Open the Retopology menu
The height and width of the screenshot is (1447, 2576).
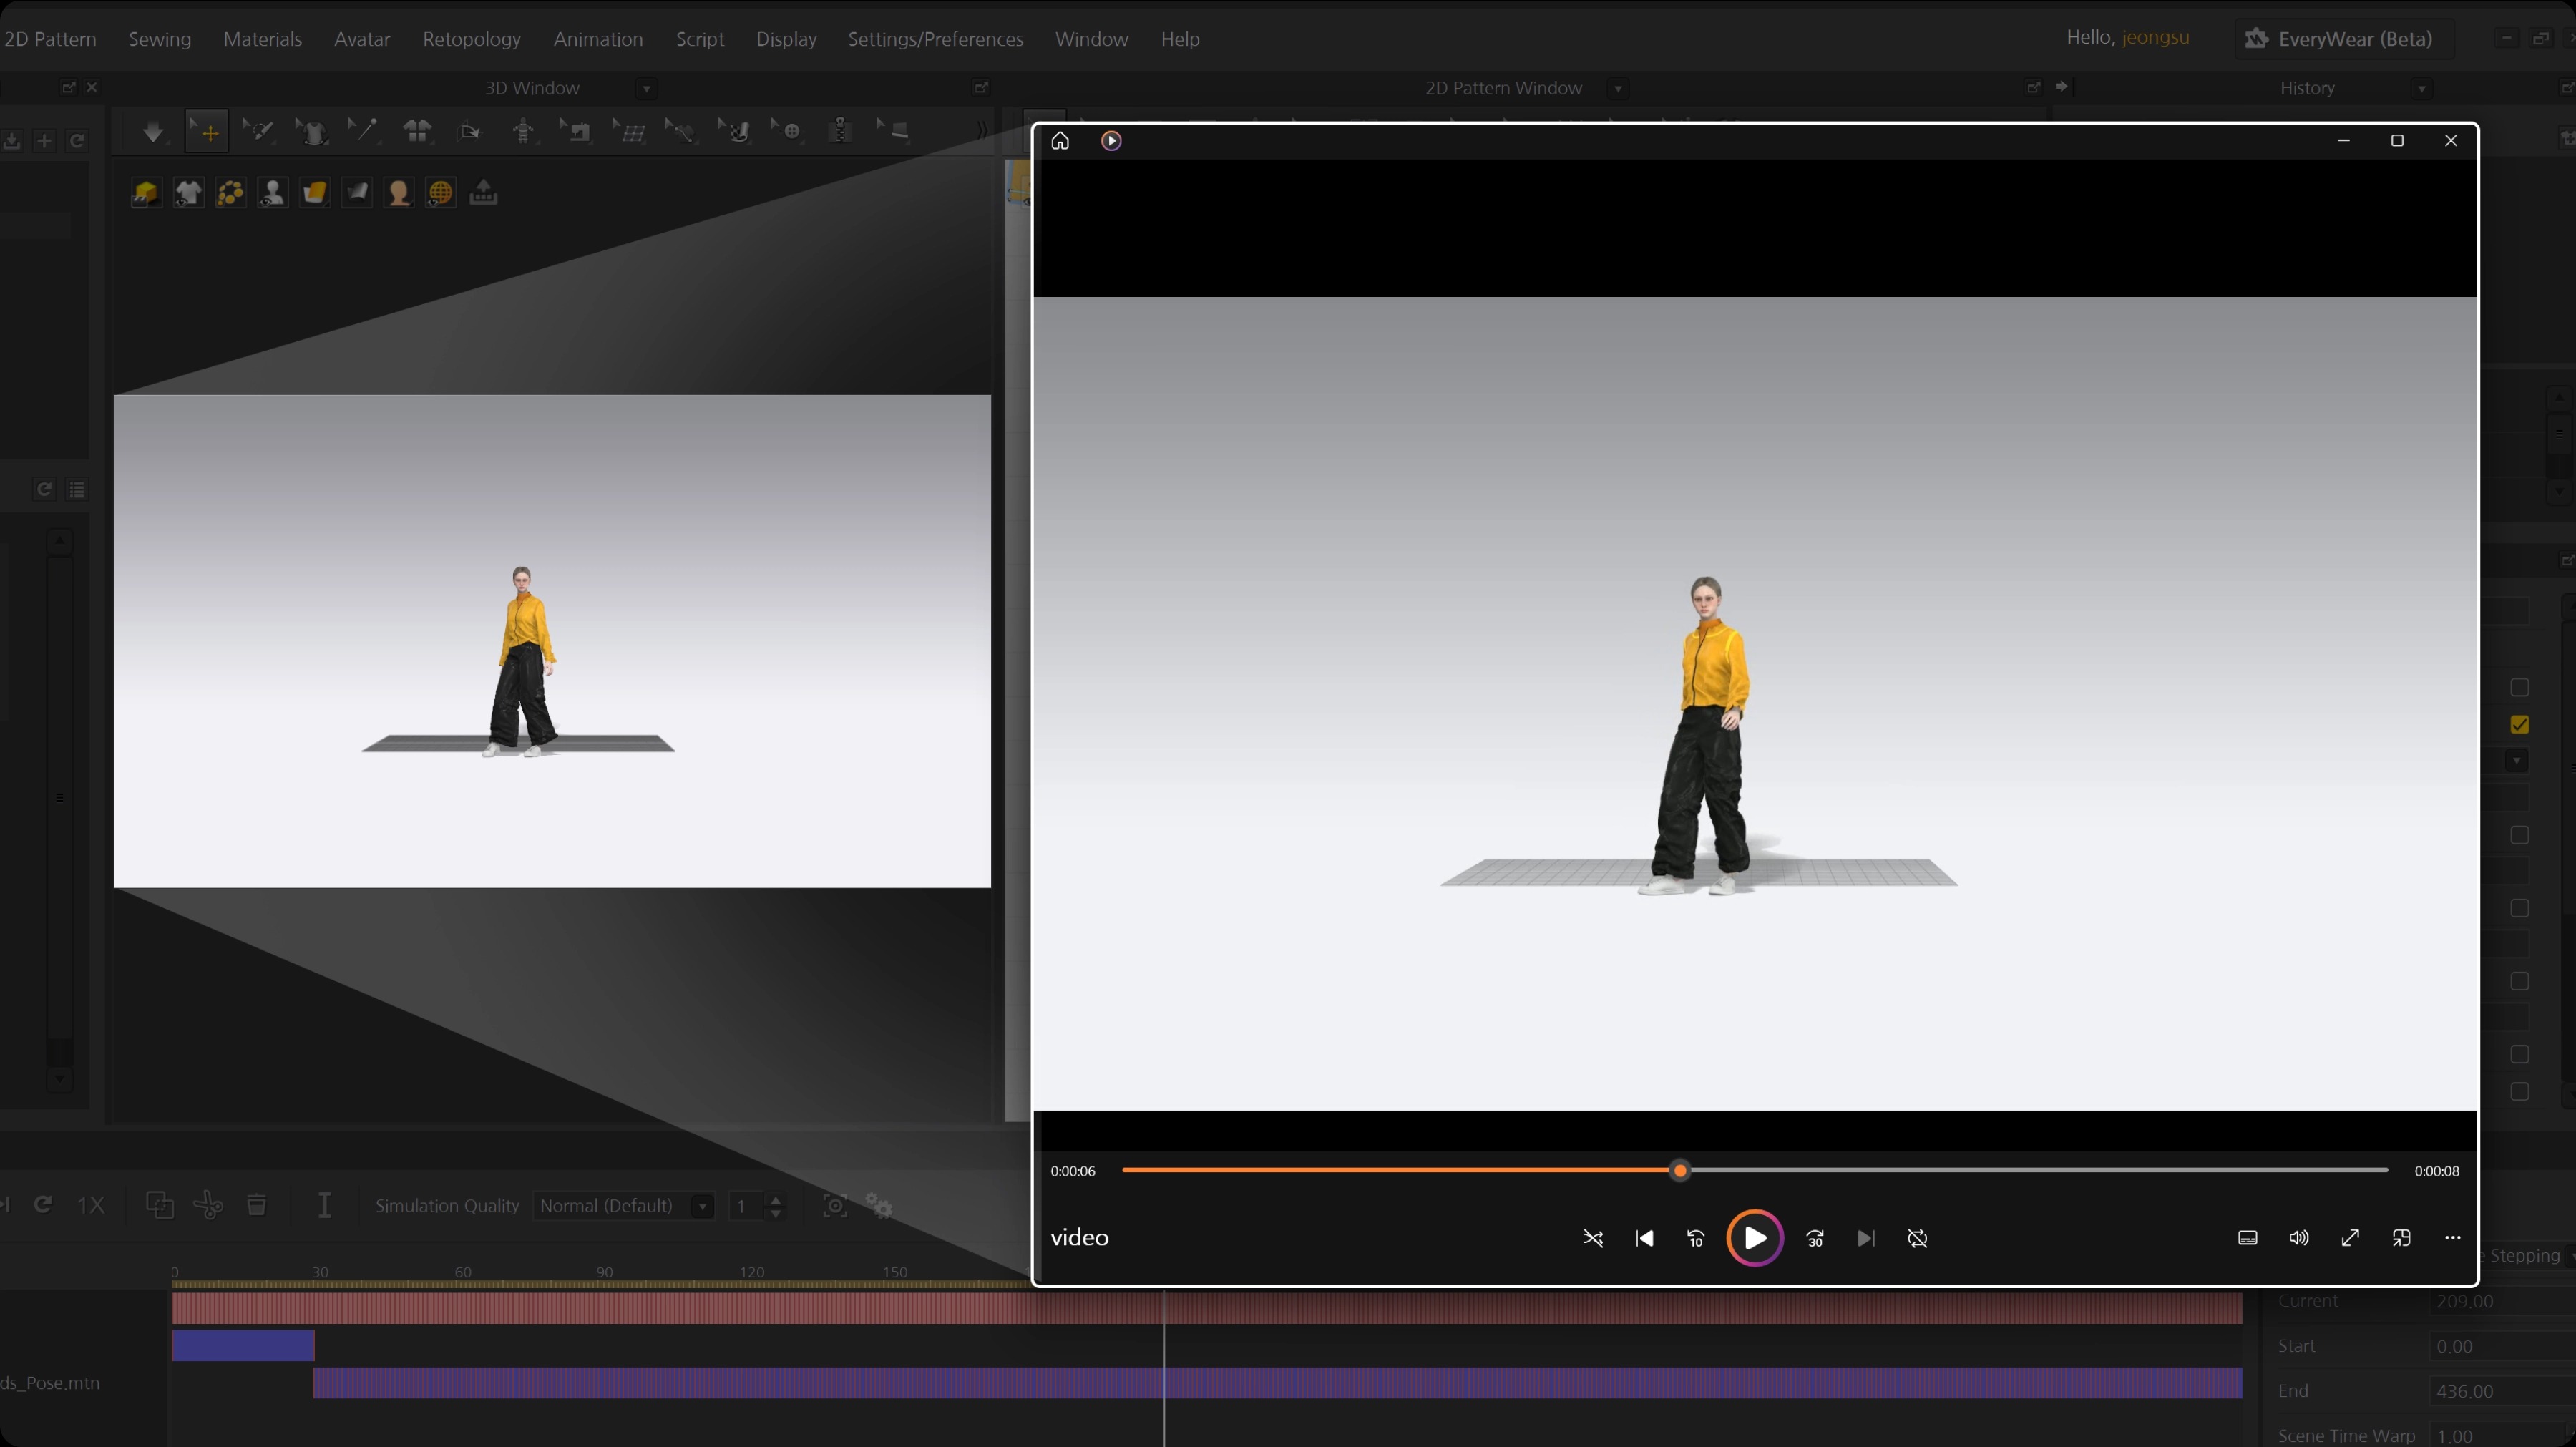tap(471, 39)
